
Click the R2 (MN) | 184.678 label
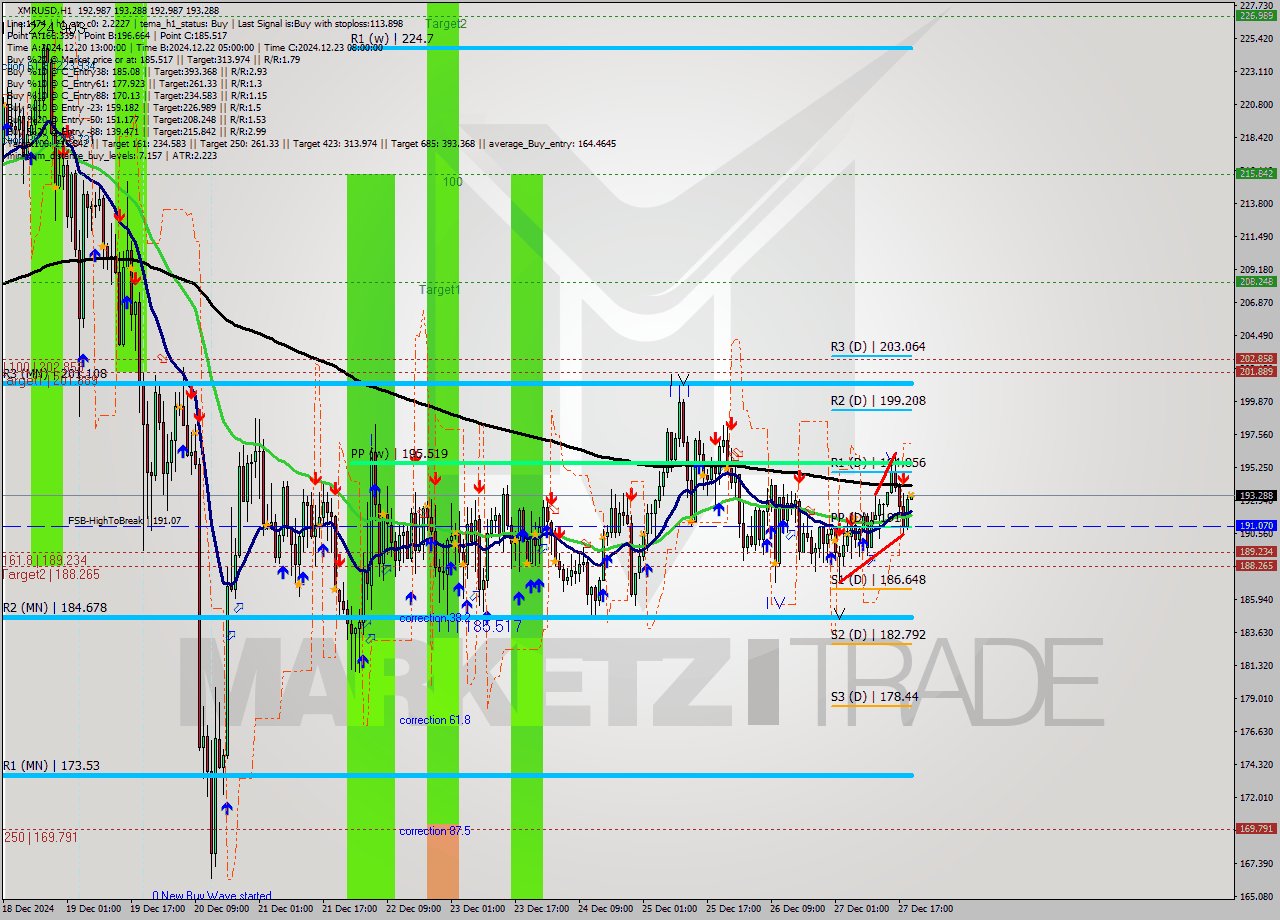pyautogui.click(x=54, y=608)
